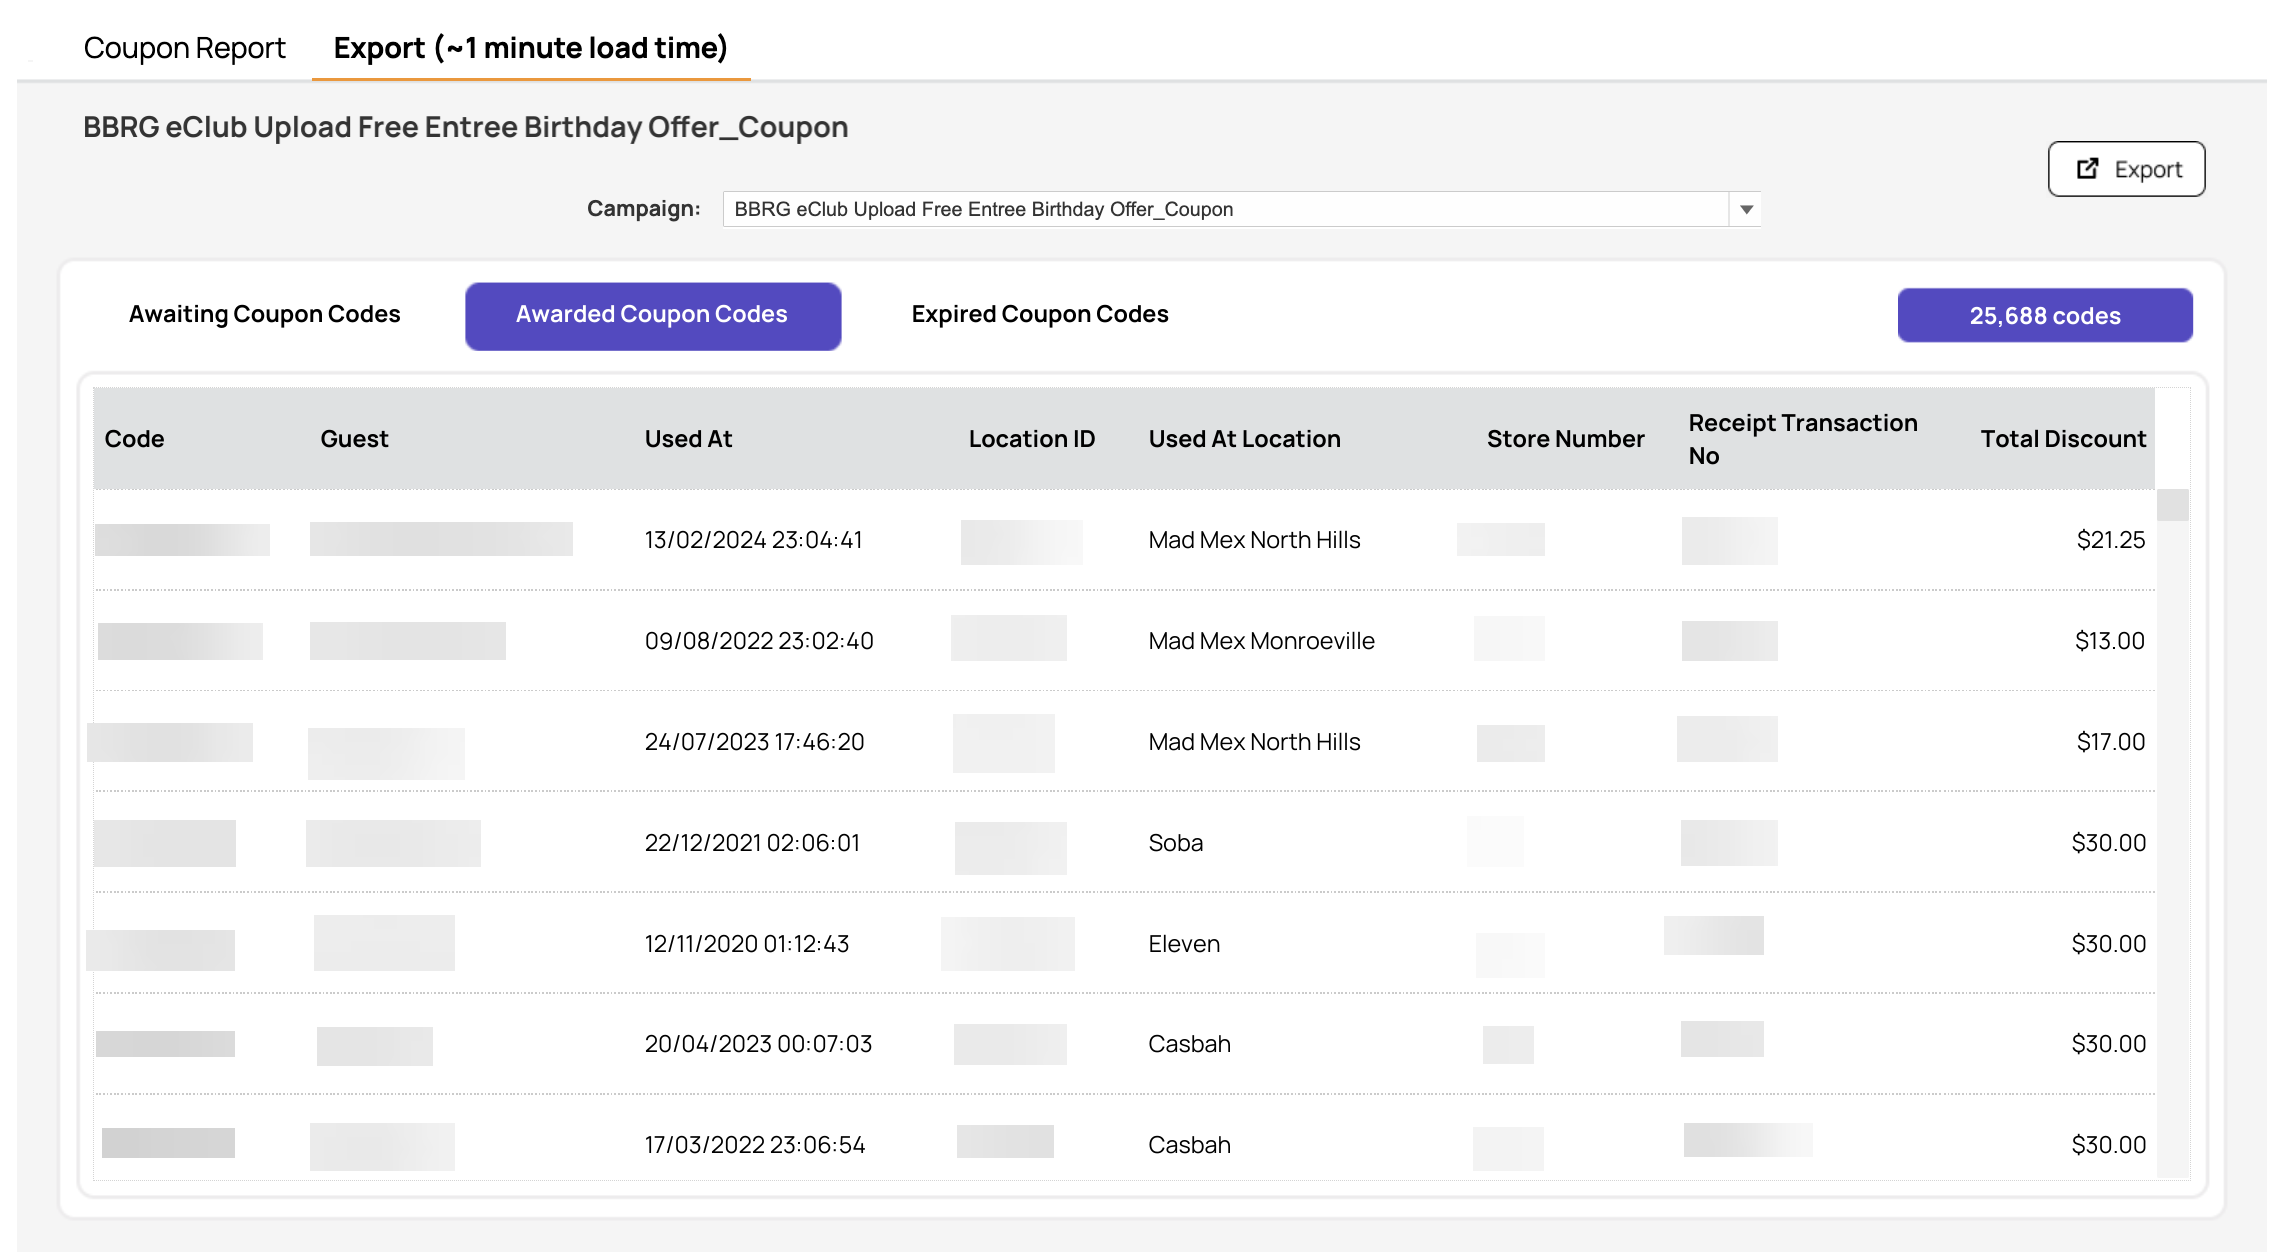Screen dimensions: 2272x1252
Task: Select the Soba location row
Action: [1125, 843]
